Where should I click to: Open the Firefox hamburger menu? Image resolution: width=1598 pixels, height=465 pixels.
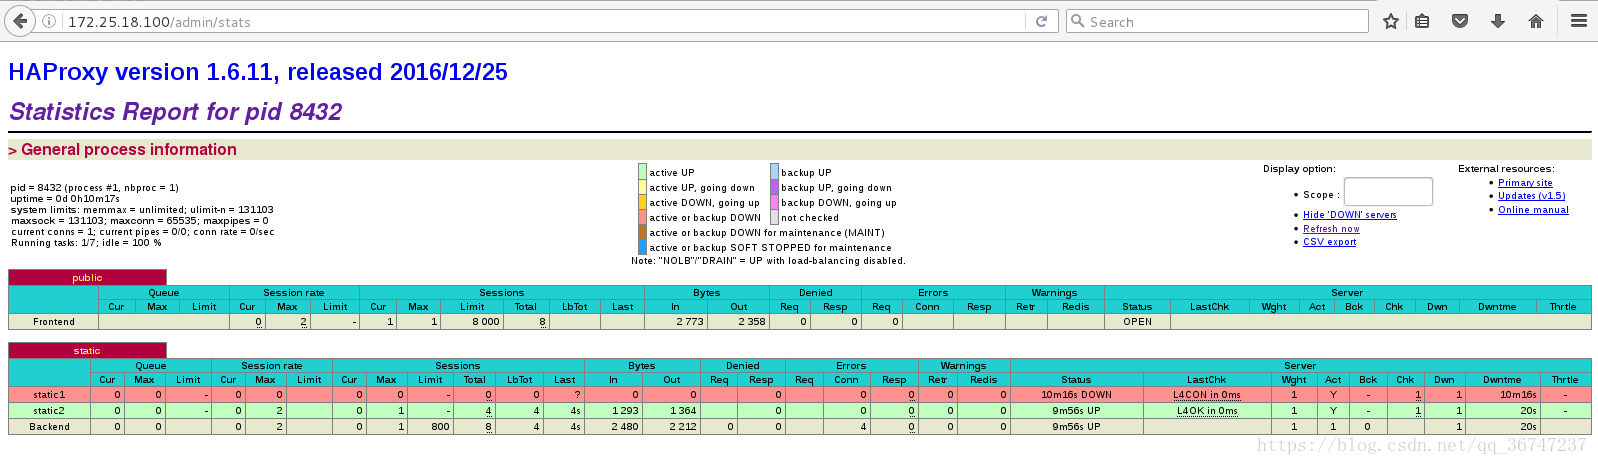pos(1579,21)
